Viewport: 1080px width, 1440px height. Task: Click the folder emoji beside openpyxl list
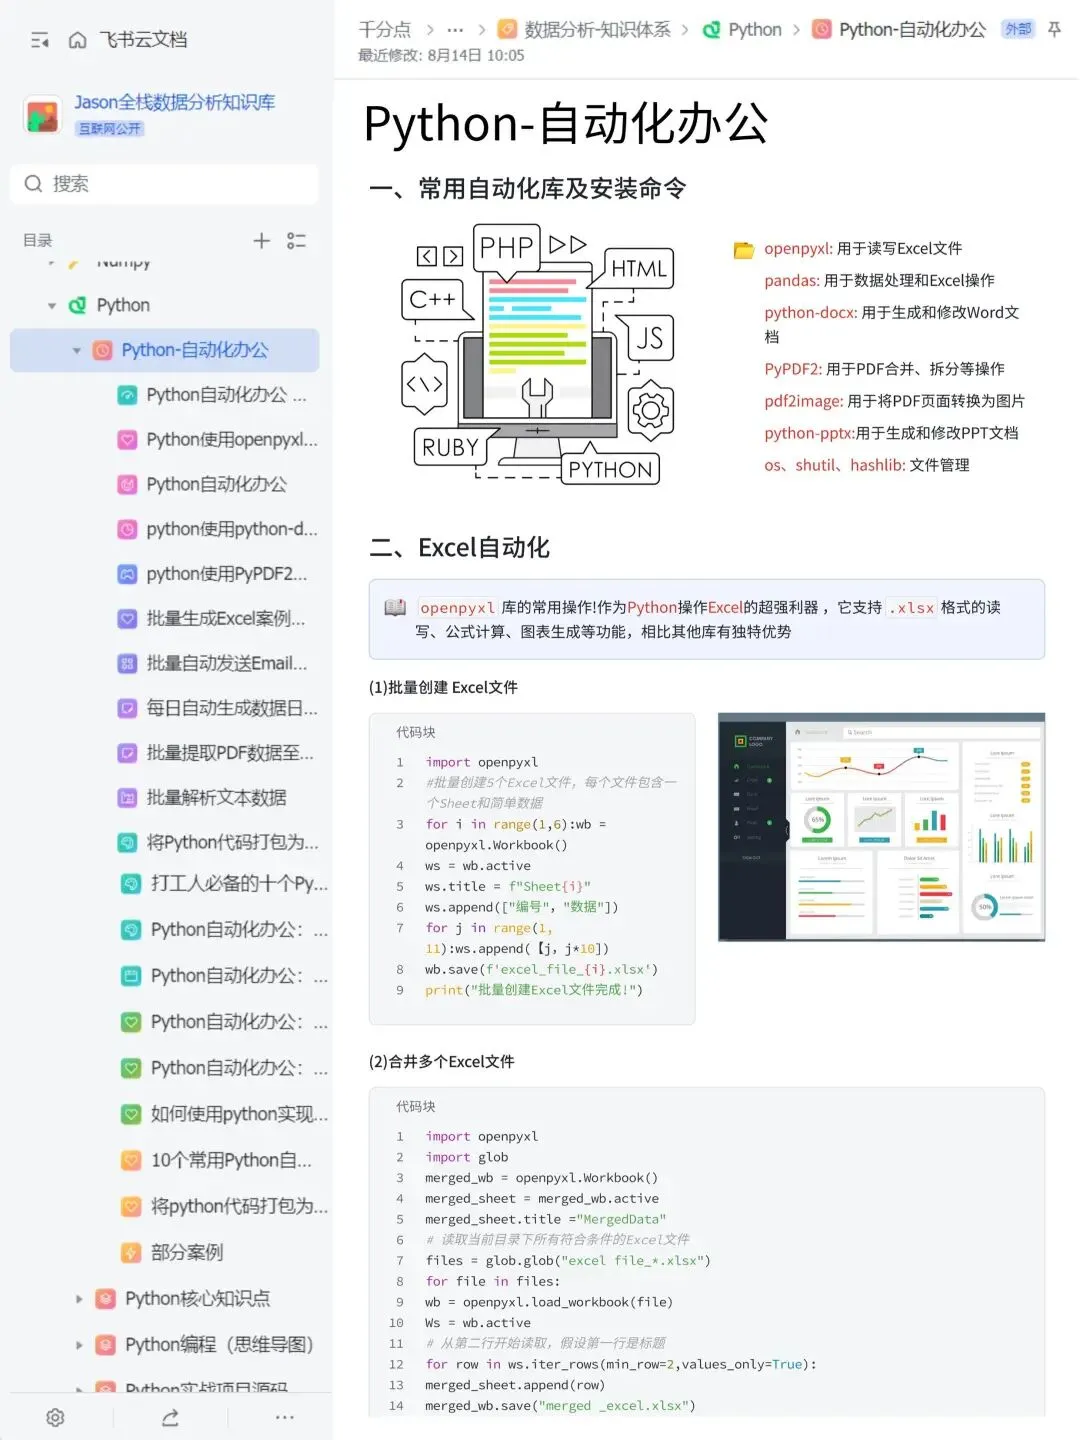click(744, 249)
